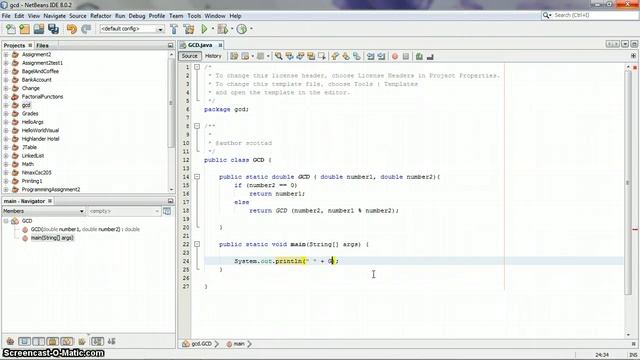The width and height of the screenshot is (640, 360).
Task: Click the Last Edit editor toolbar icon
Action: tap(234, 56)
